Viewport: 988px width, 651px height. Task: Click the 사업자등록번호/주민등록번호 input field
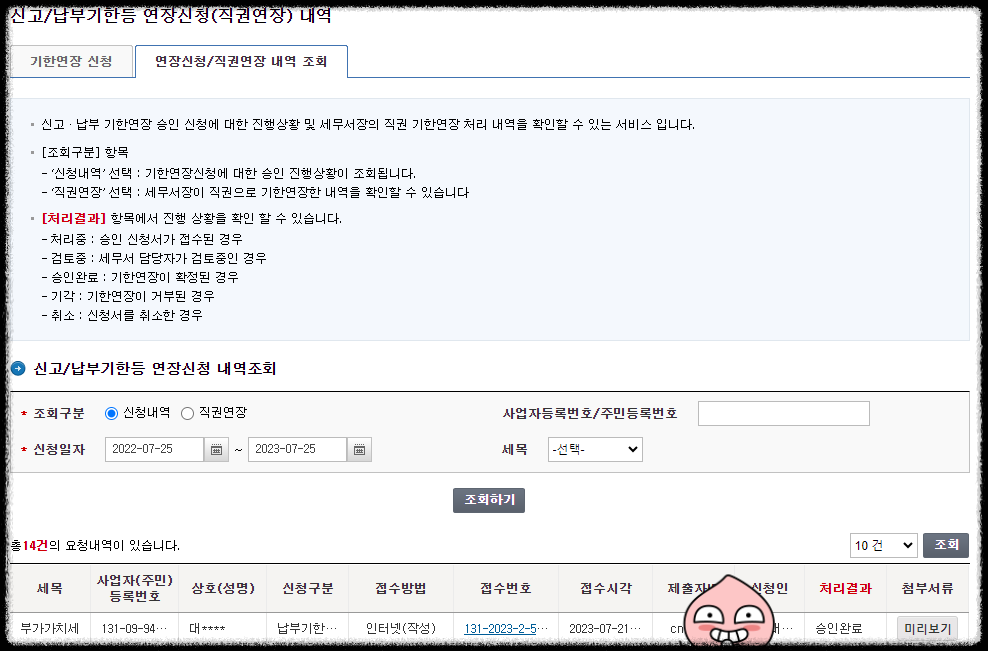click(x=783, y=413)
